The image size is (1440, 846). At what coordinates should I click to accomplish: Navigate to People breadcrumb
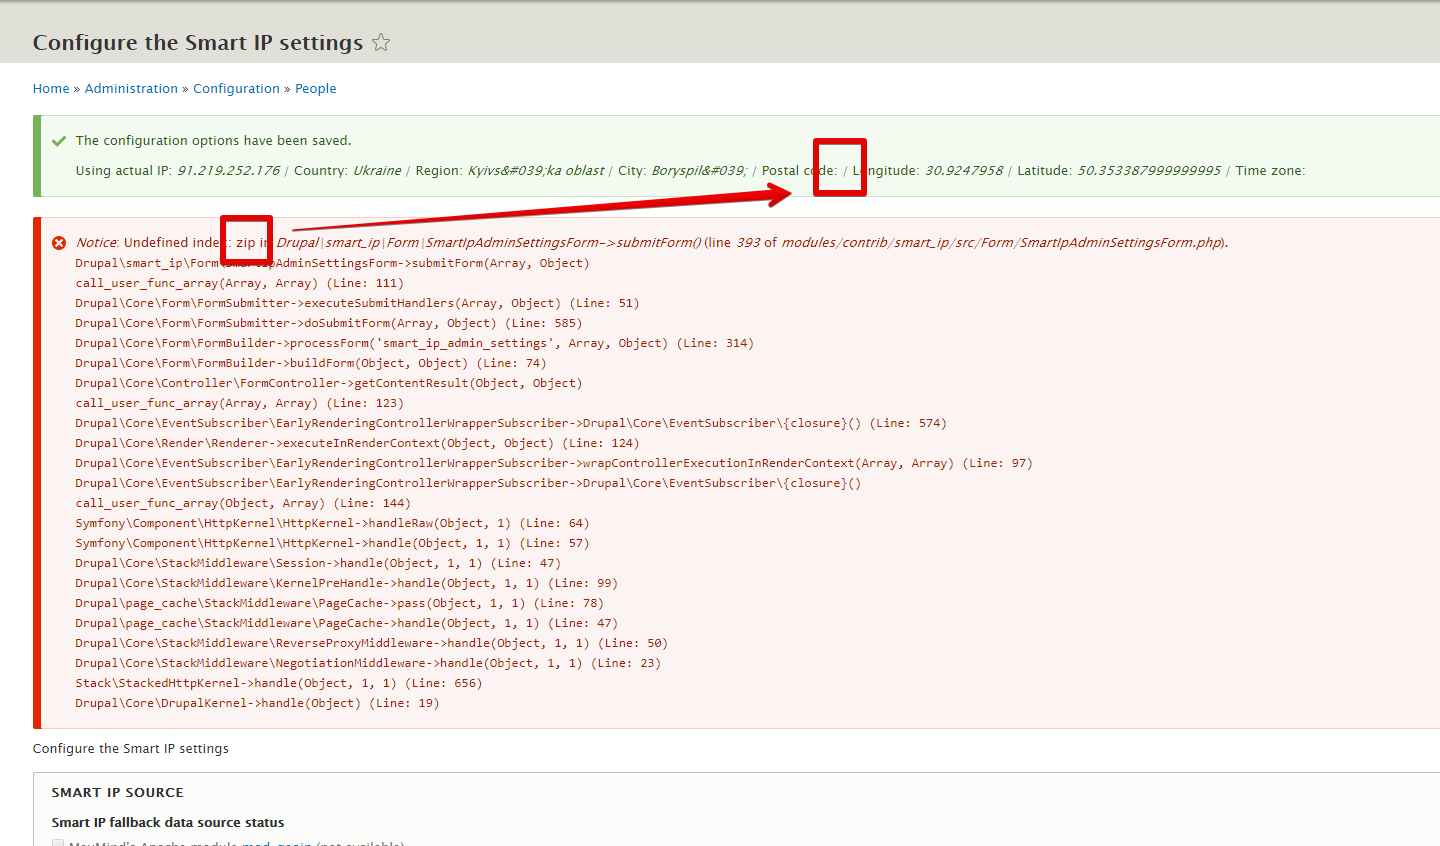[x=315, y=89]
